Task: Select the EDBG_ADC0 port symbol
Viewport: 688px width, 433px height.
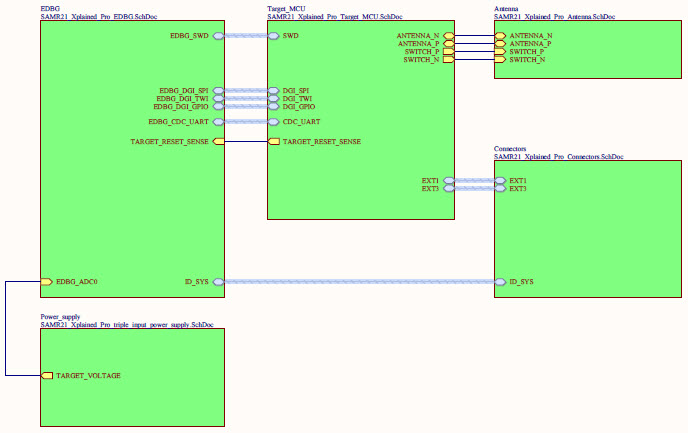Action: point(46,282)
